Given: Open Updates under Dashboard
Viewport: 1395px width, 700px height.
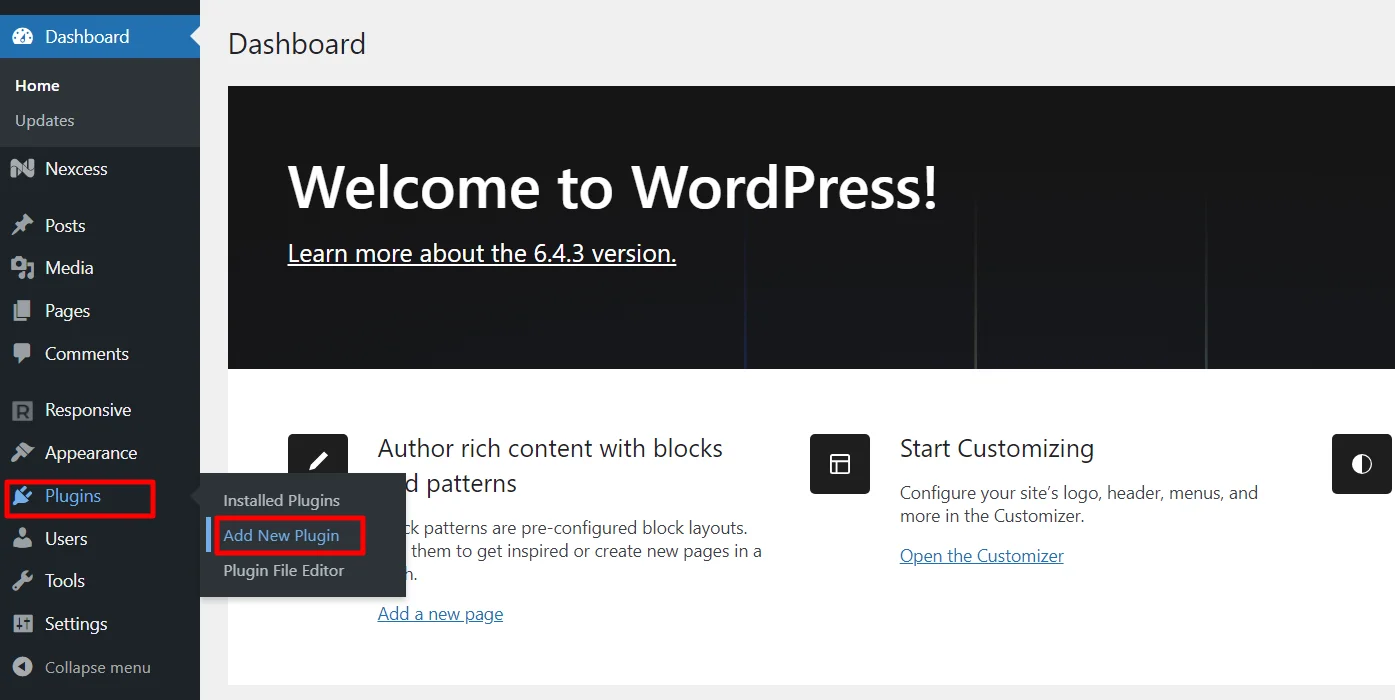Looking at the screenshot, I should coord(44,121).
